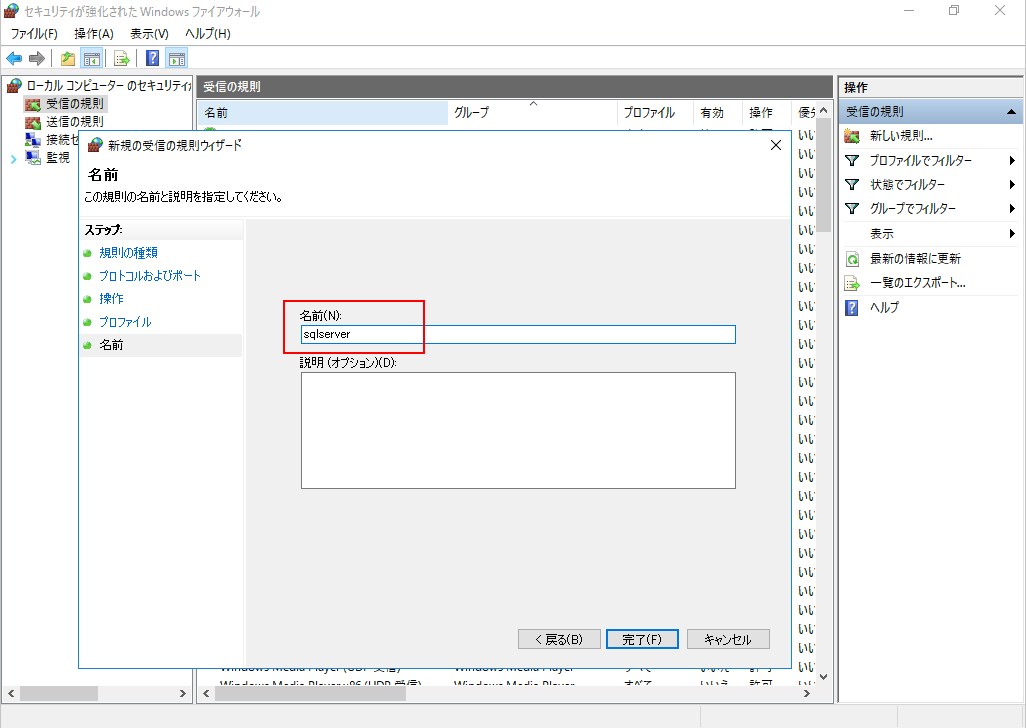Viewport: 1026px width, 728px height.
Task: Expand the 監視 tree node
Action: pos(13,158)
